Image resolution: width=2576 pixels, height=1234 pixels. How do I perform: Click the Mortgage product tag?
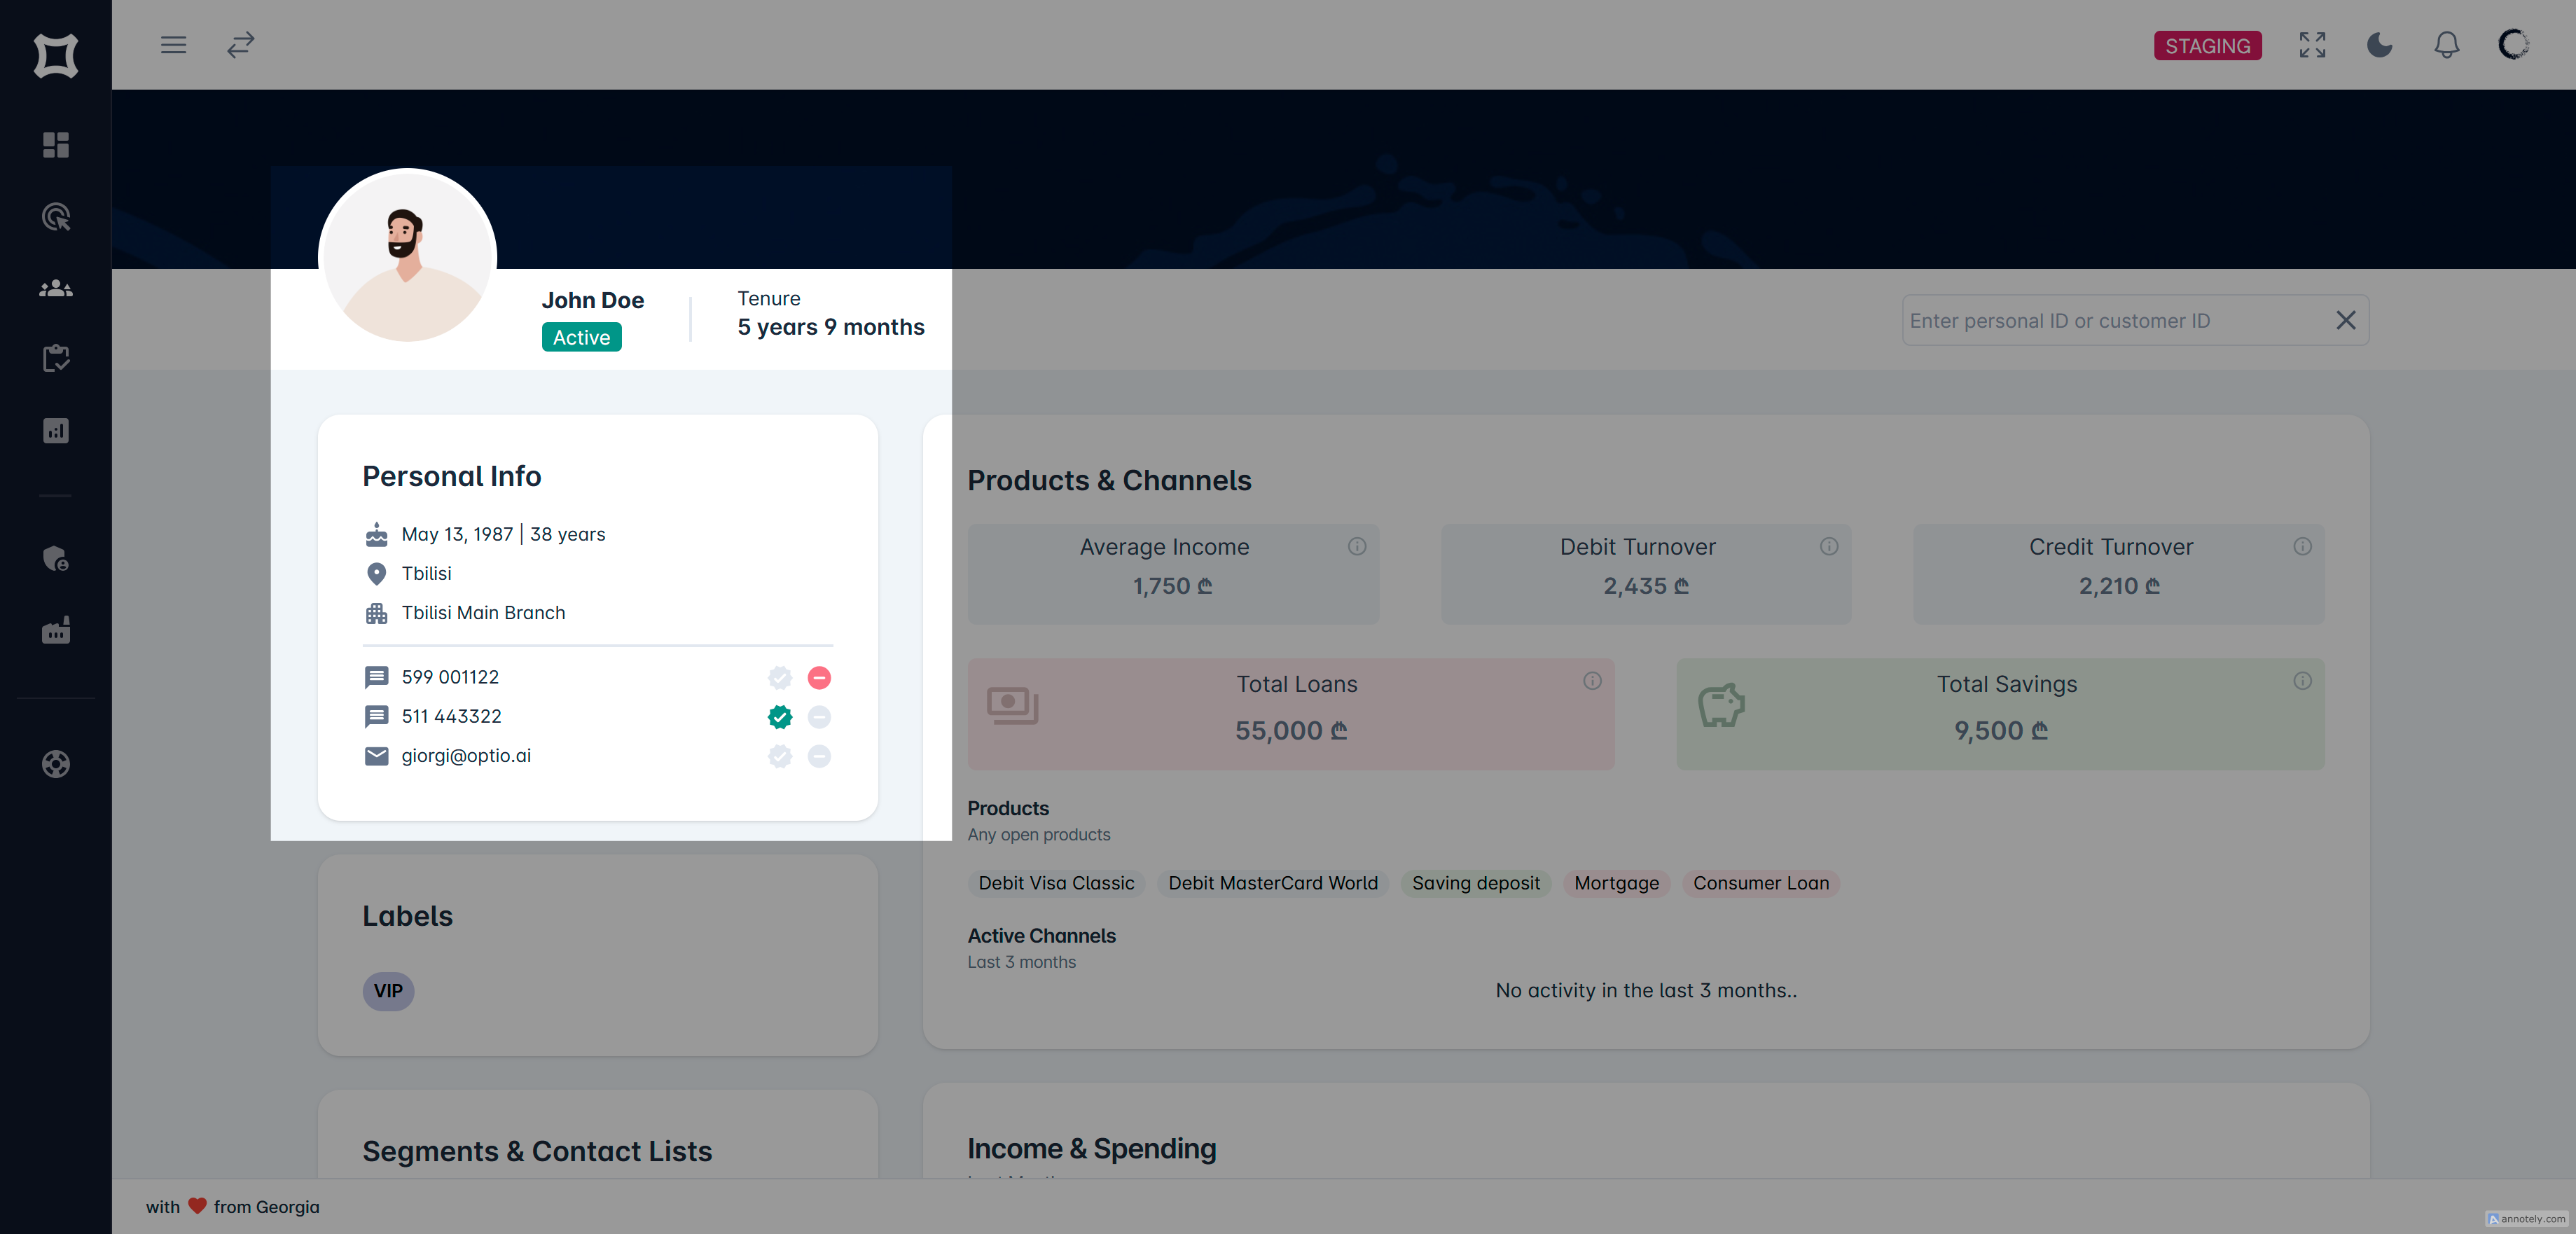(1616, 883)
